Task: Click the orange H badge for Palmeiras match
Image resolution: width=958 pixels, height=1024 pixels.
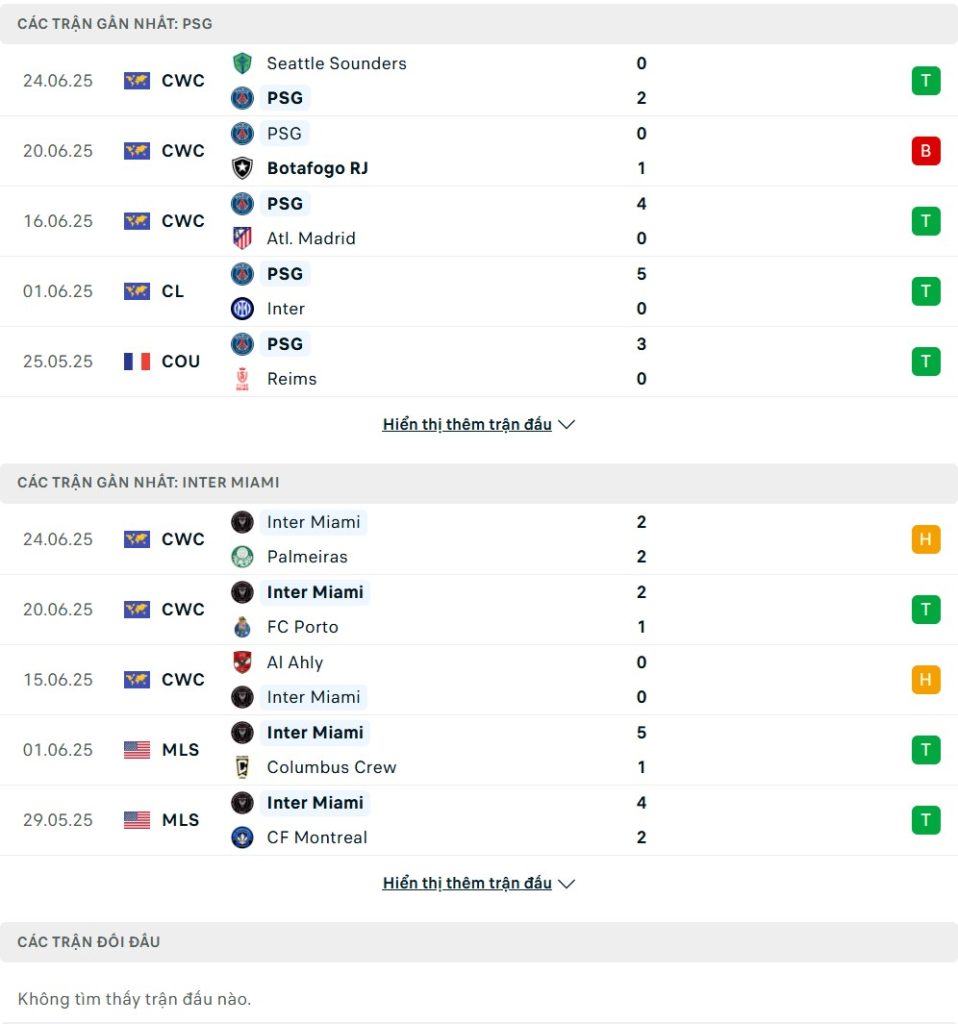Action: click(925, 539)
